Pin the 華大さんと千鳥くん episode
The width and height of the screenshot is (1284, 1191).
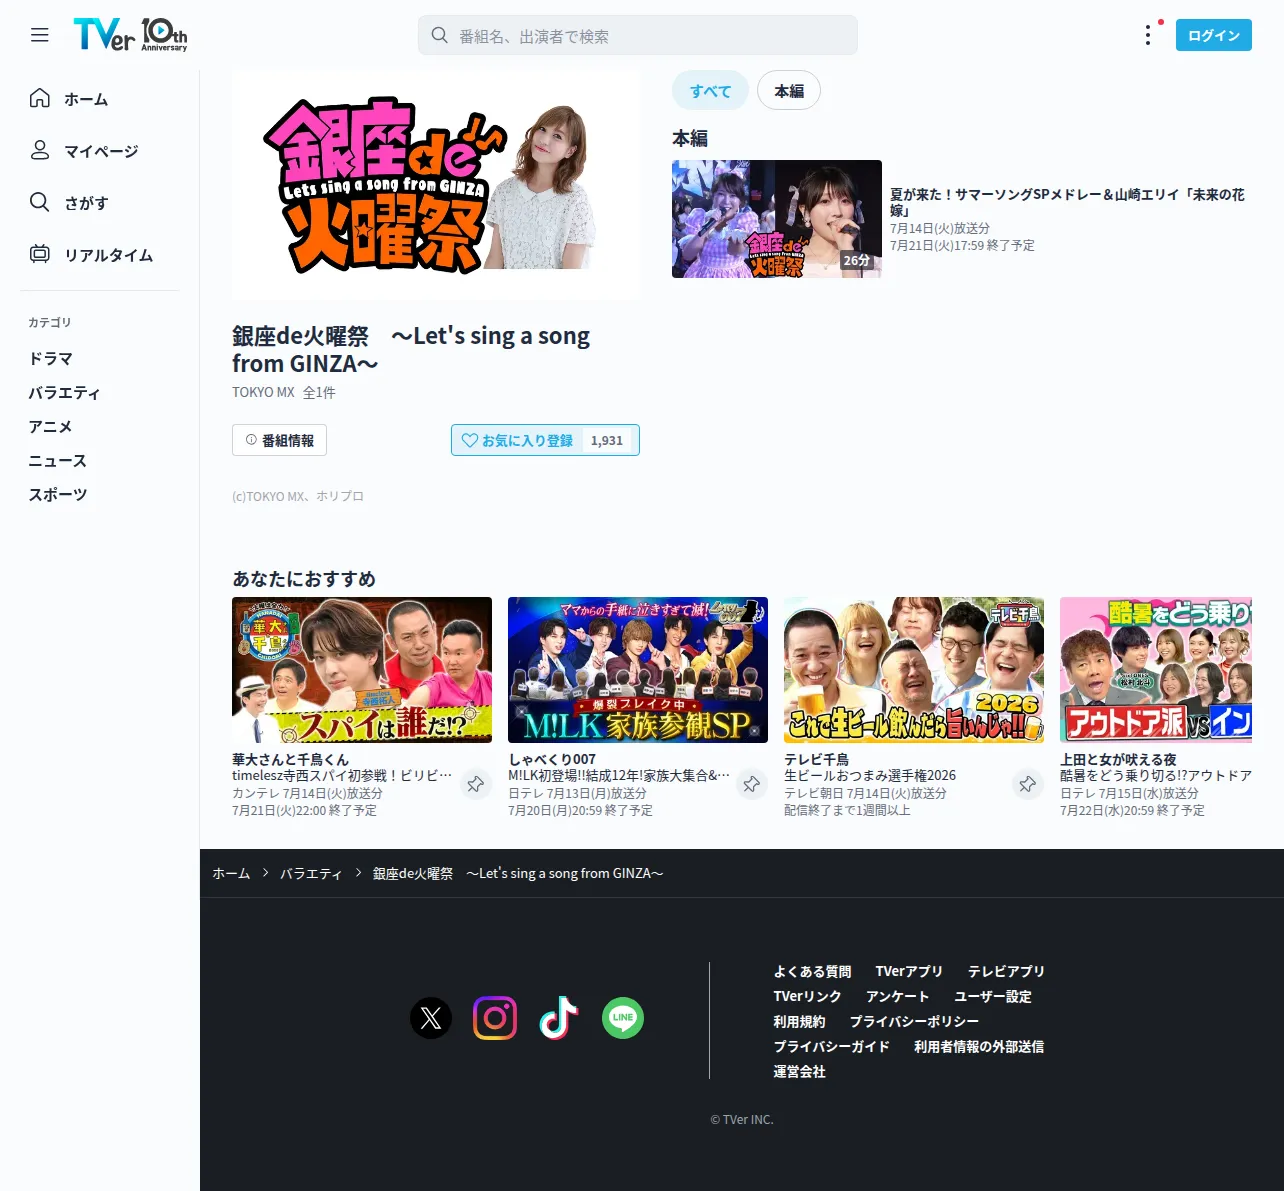click(x=476, y=784)
